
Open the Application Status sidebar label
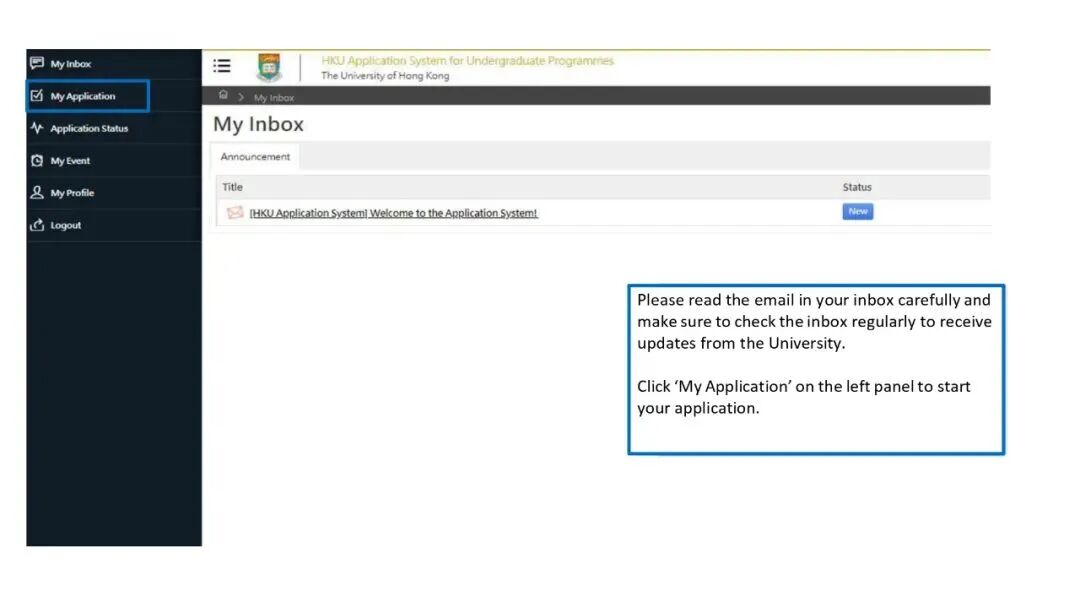pos(89,129)
